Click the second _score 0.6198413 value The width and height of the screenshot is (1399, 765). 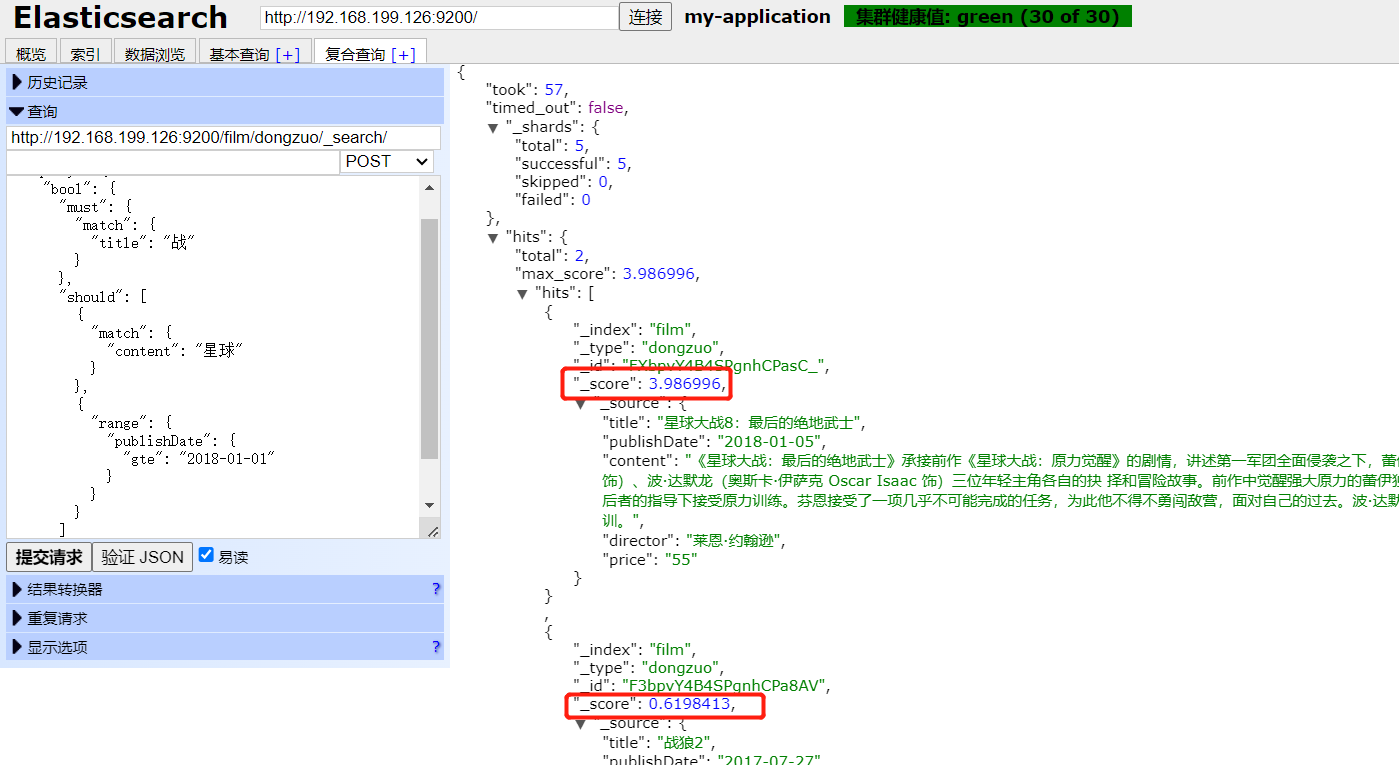[x=690, y=704]
